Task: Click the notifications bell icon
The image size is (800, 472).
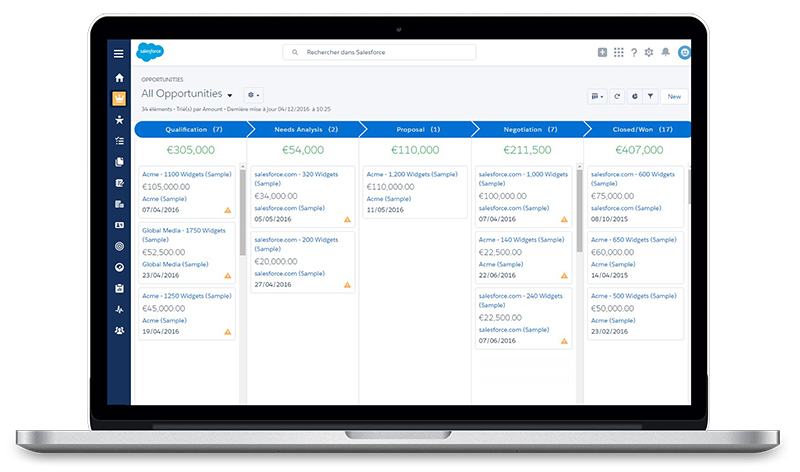Action: coord(665,53)
